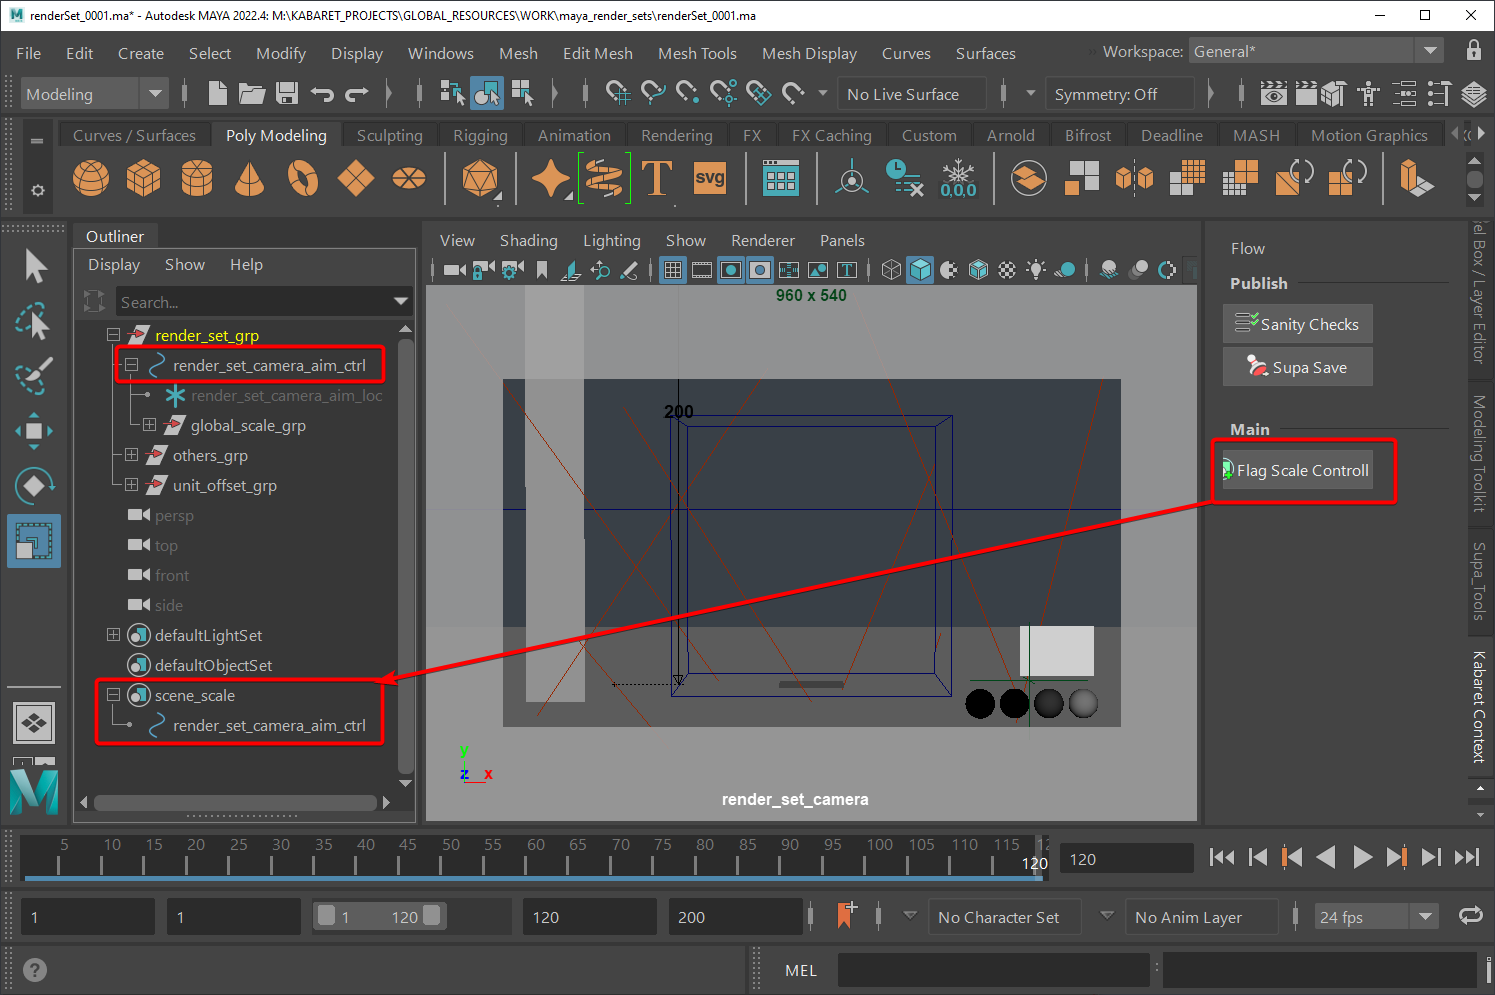Create a polygon cone from shelf
This screenshot has height=995, width=1495.
(x=249, y=179)
